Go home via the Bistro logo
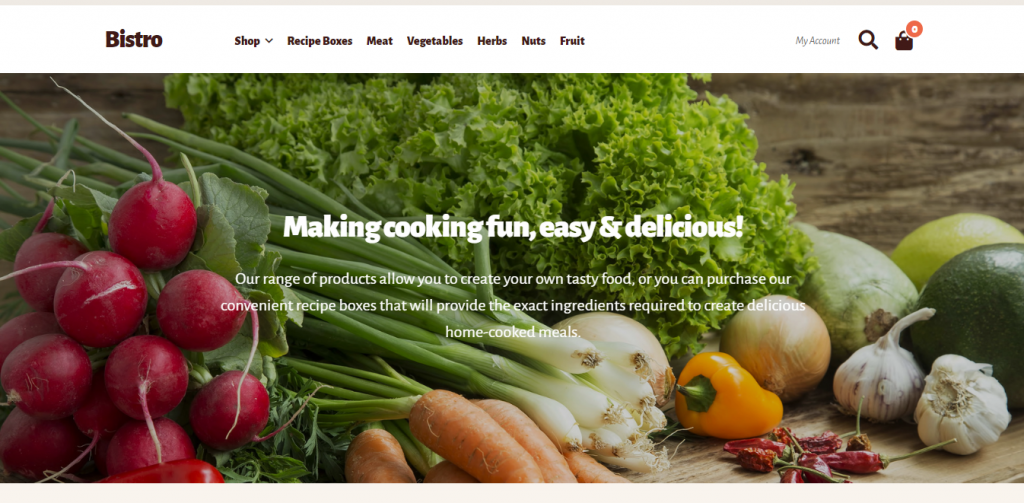This screenshot has width=1024, height=503. click(134, 39)
